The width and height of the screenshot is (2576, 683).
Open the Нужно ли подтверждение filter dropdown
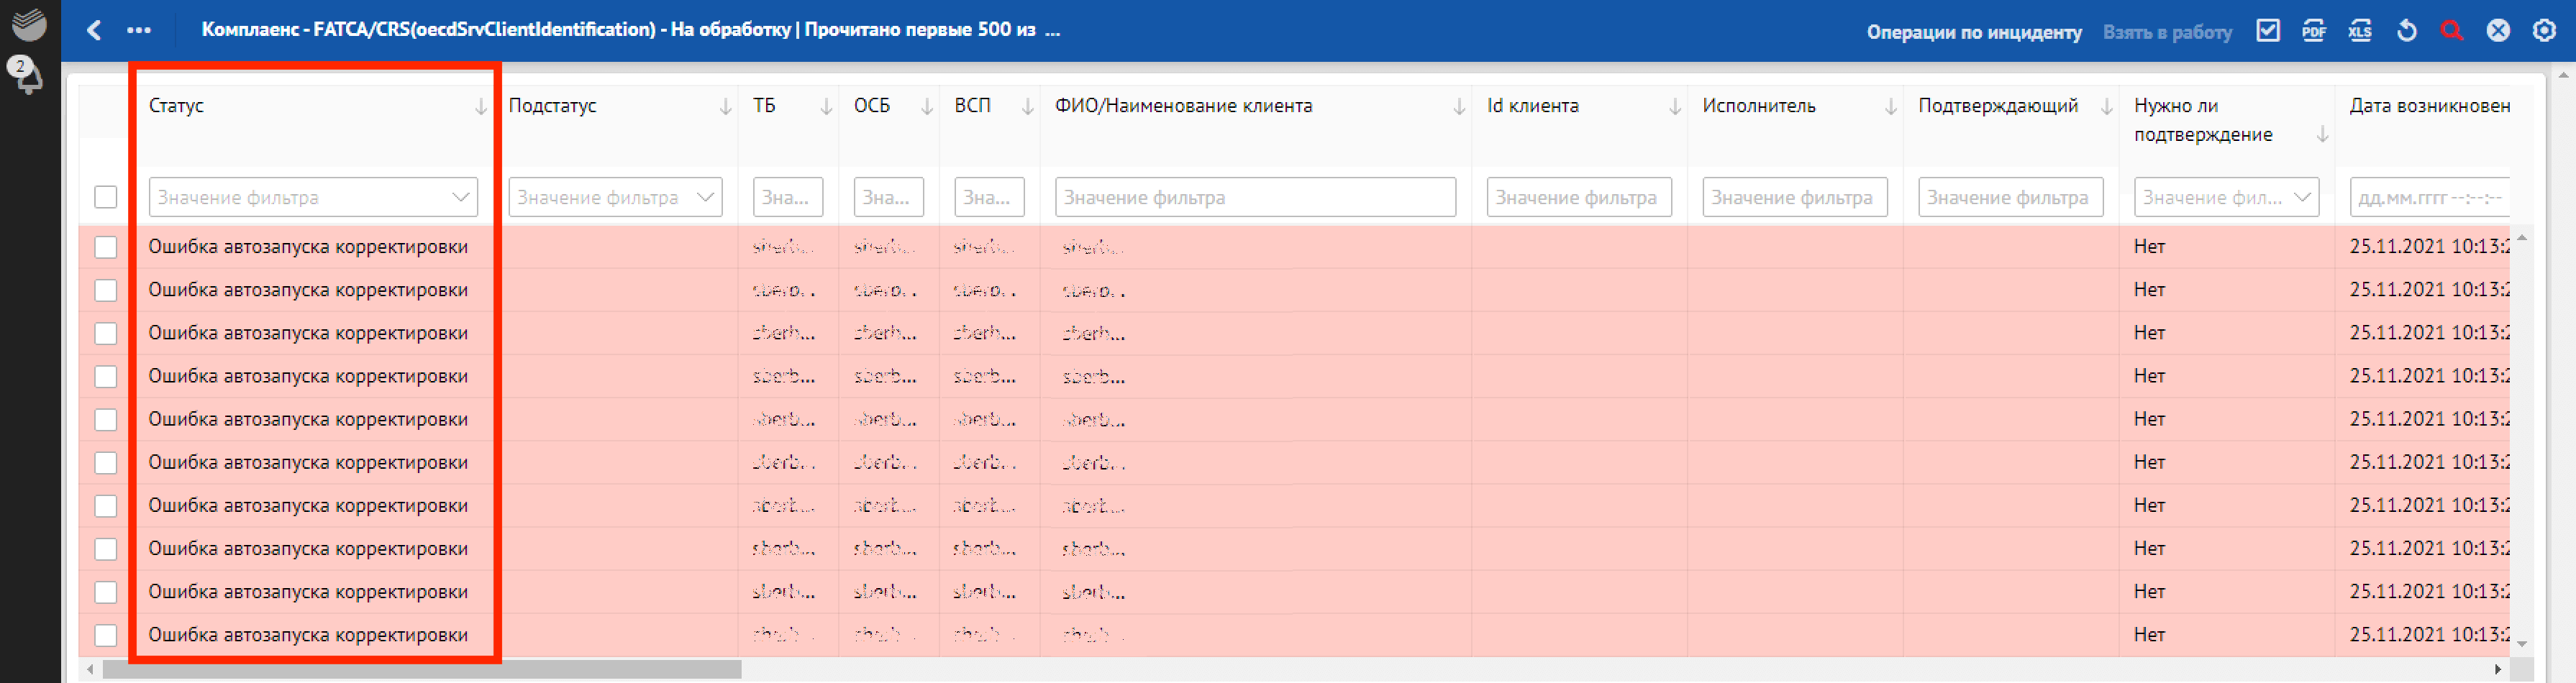click(2302, 197)
